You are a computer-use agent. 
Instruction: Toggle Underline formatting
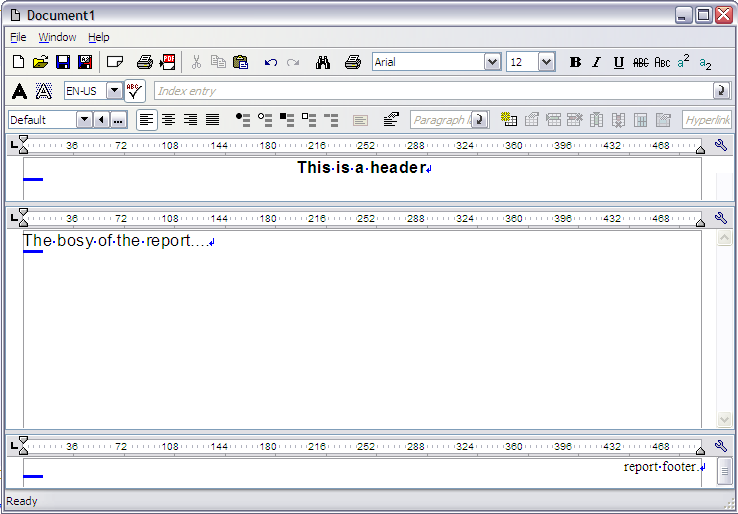pos(618,62)
